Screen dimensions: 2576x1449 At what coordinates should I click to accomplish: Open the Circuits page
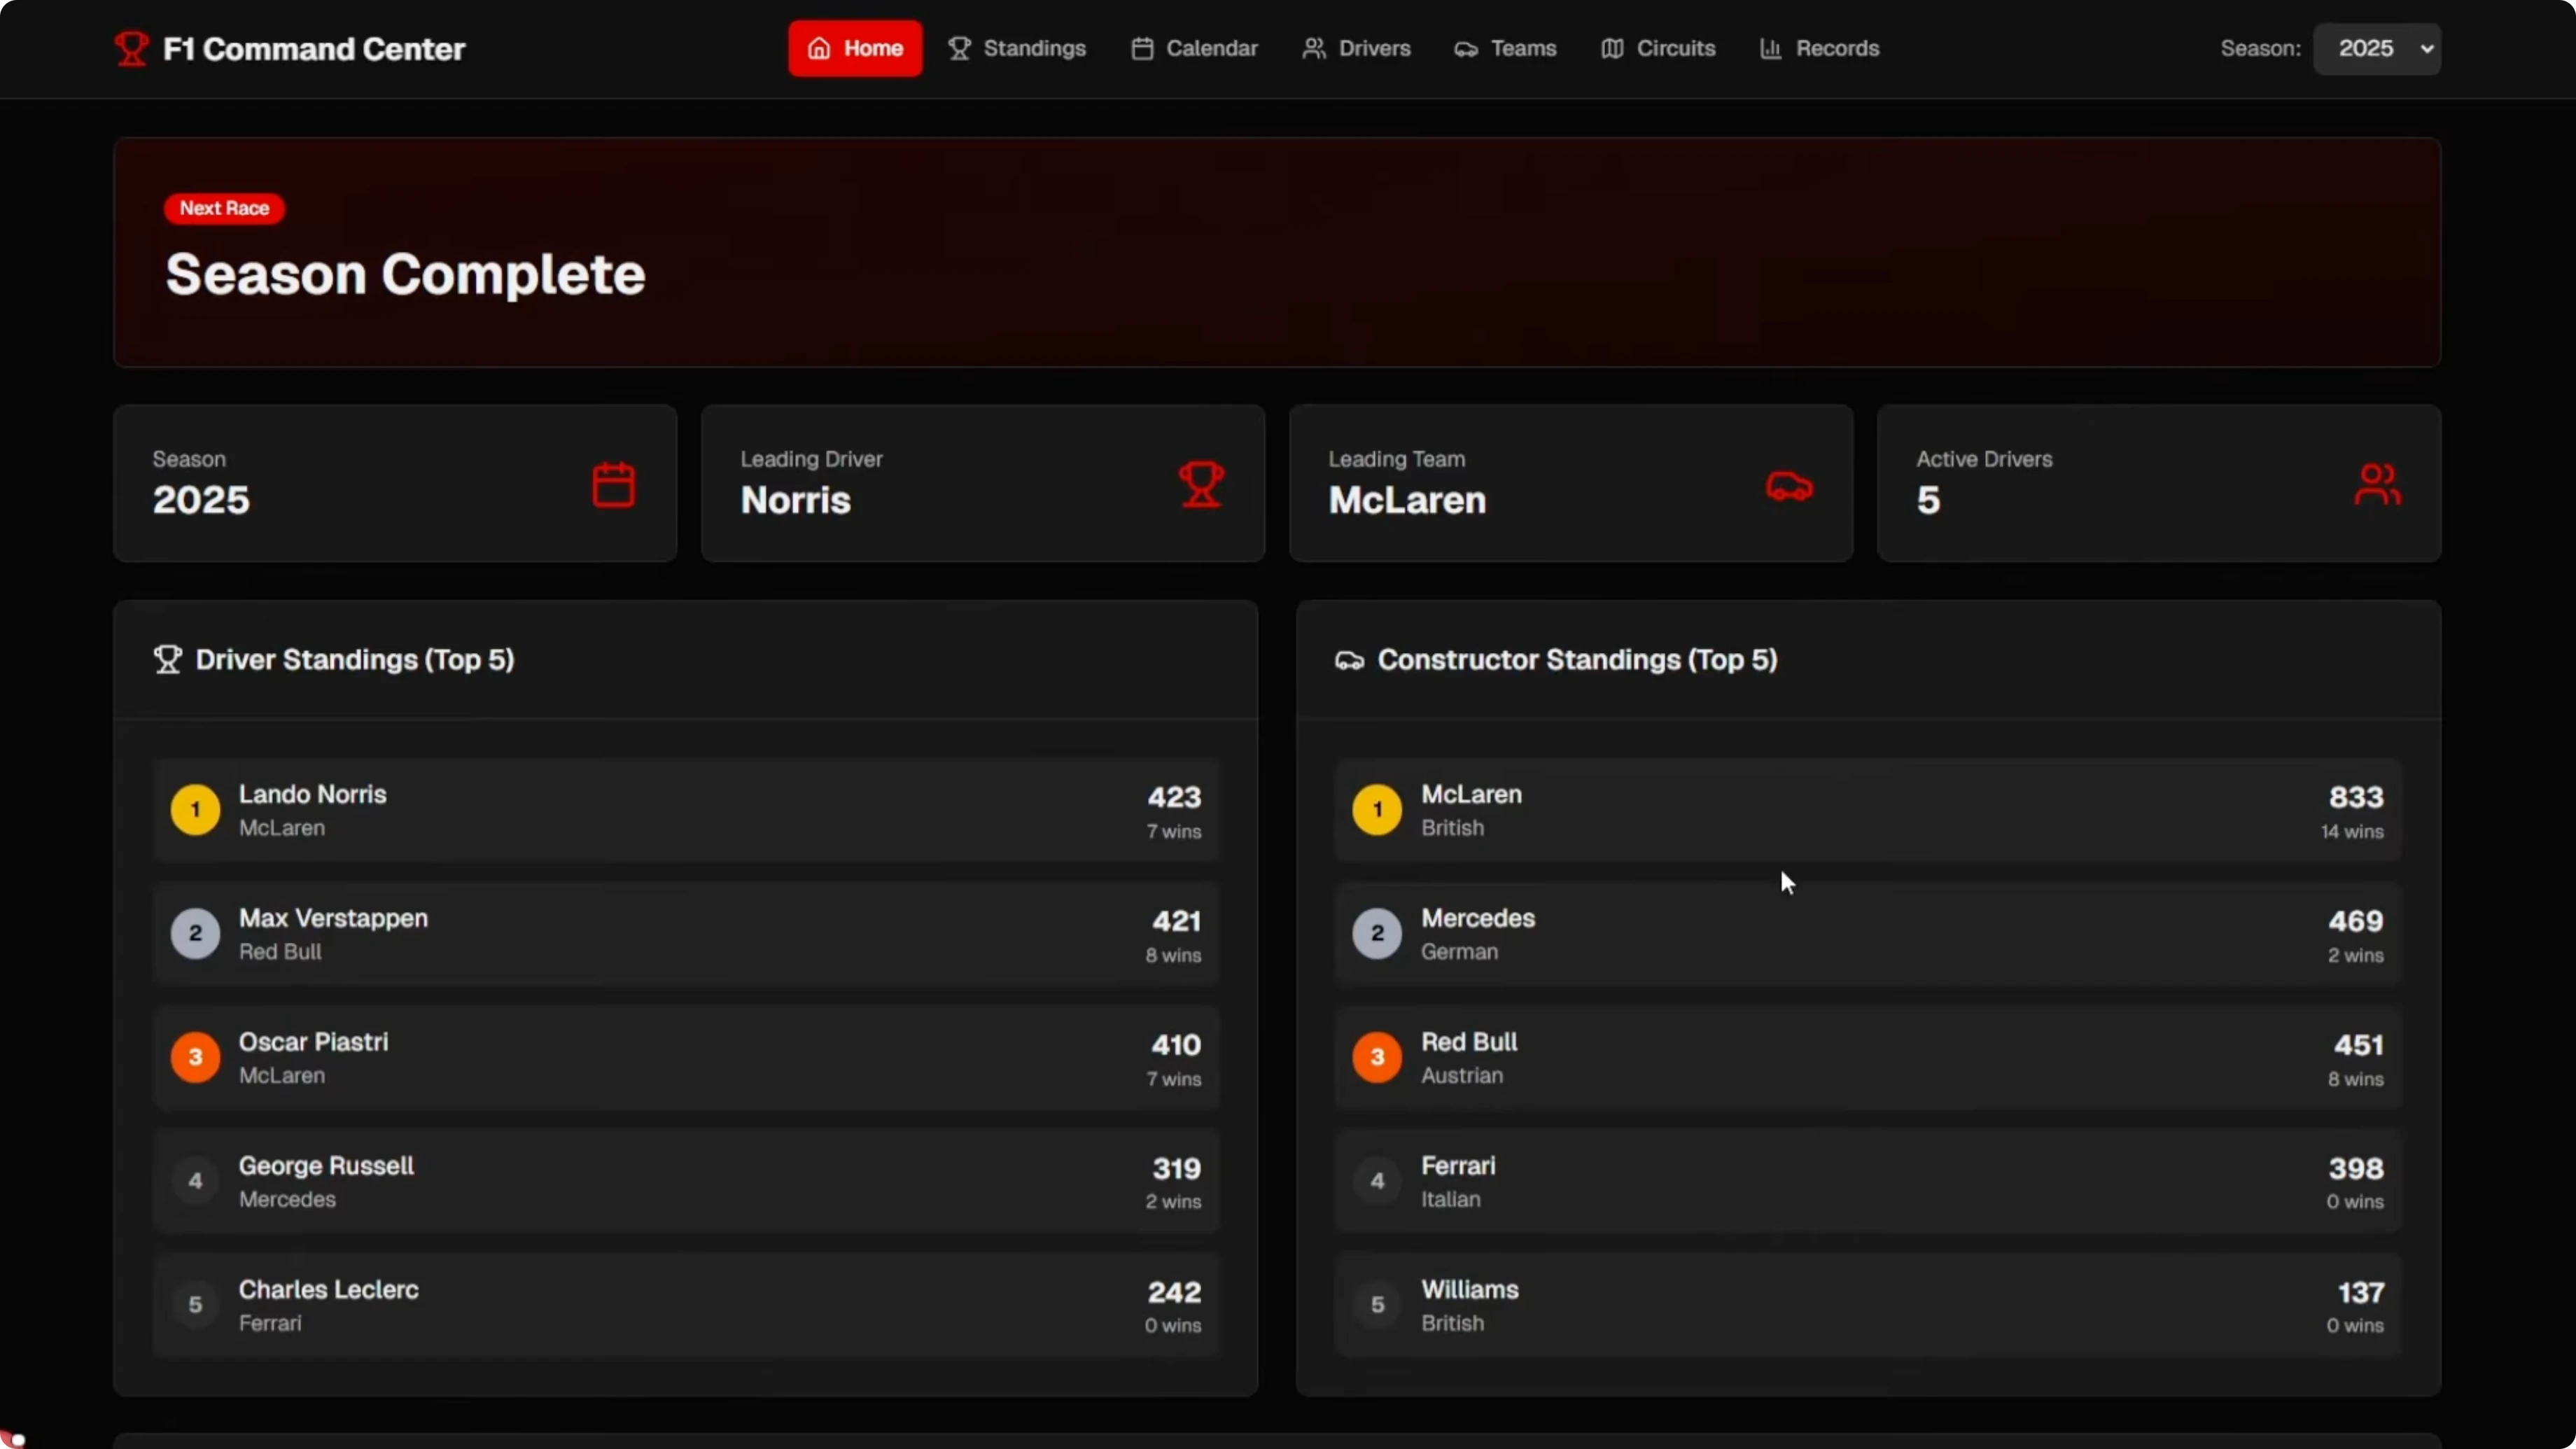tap(1658, 49)
